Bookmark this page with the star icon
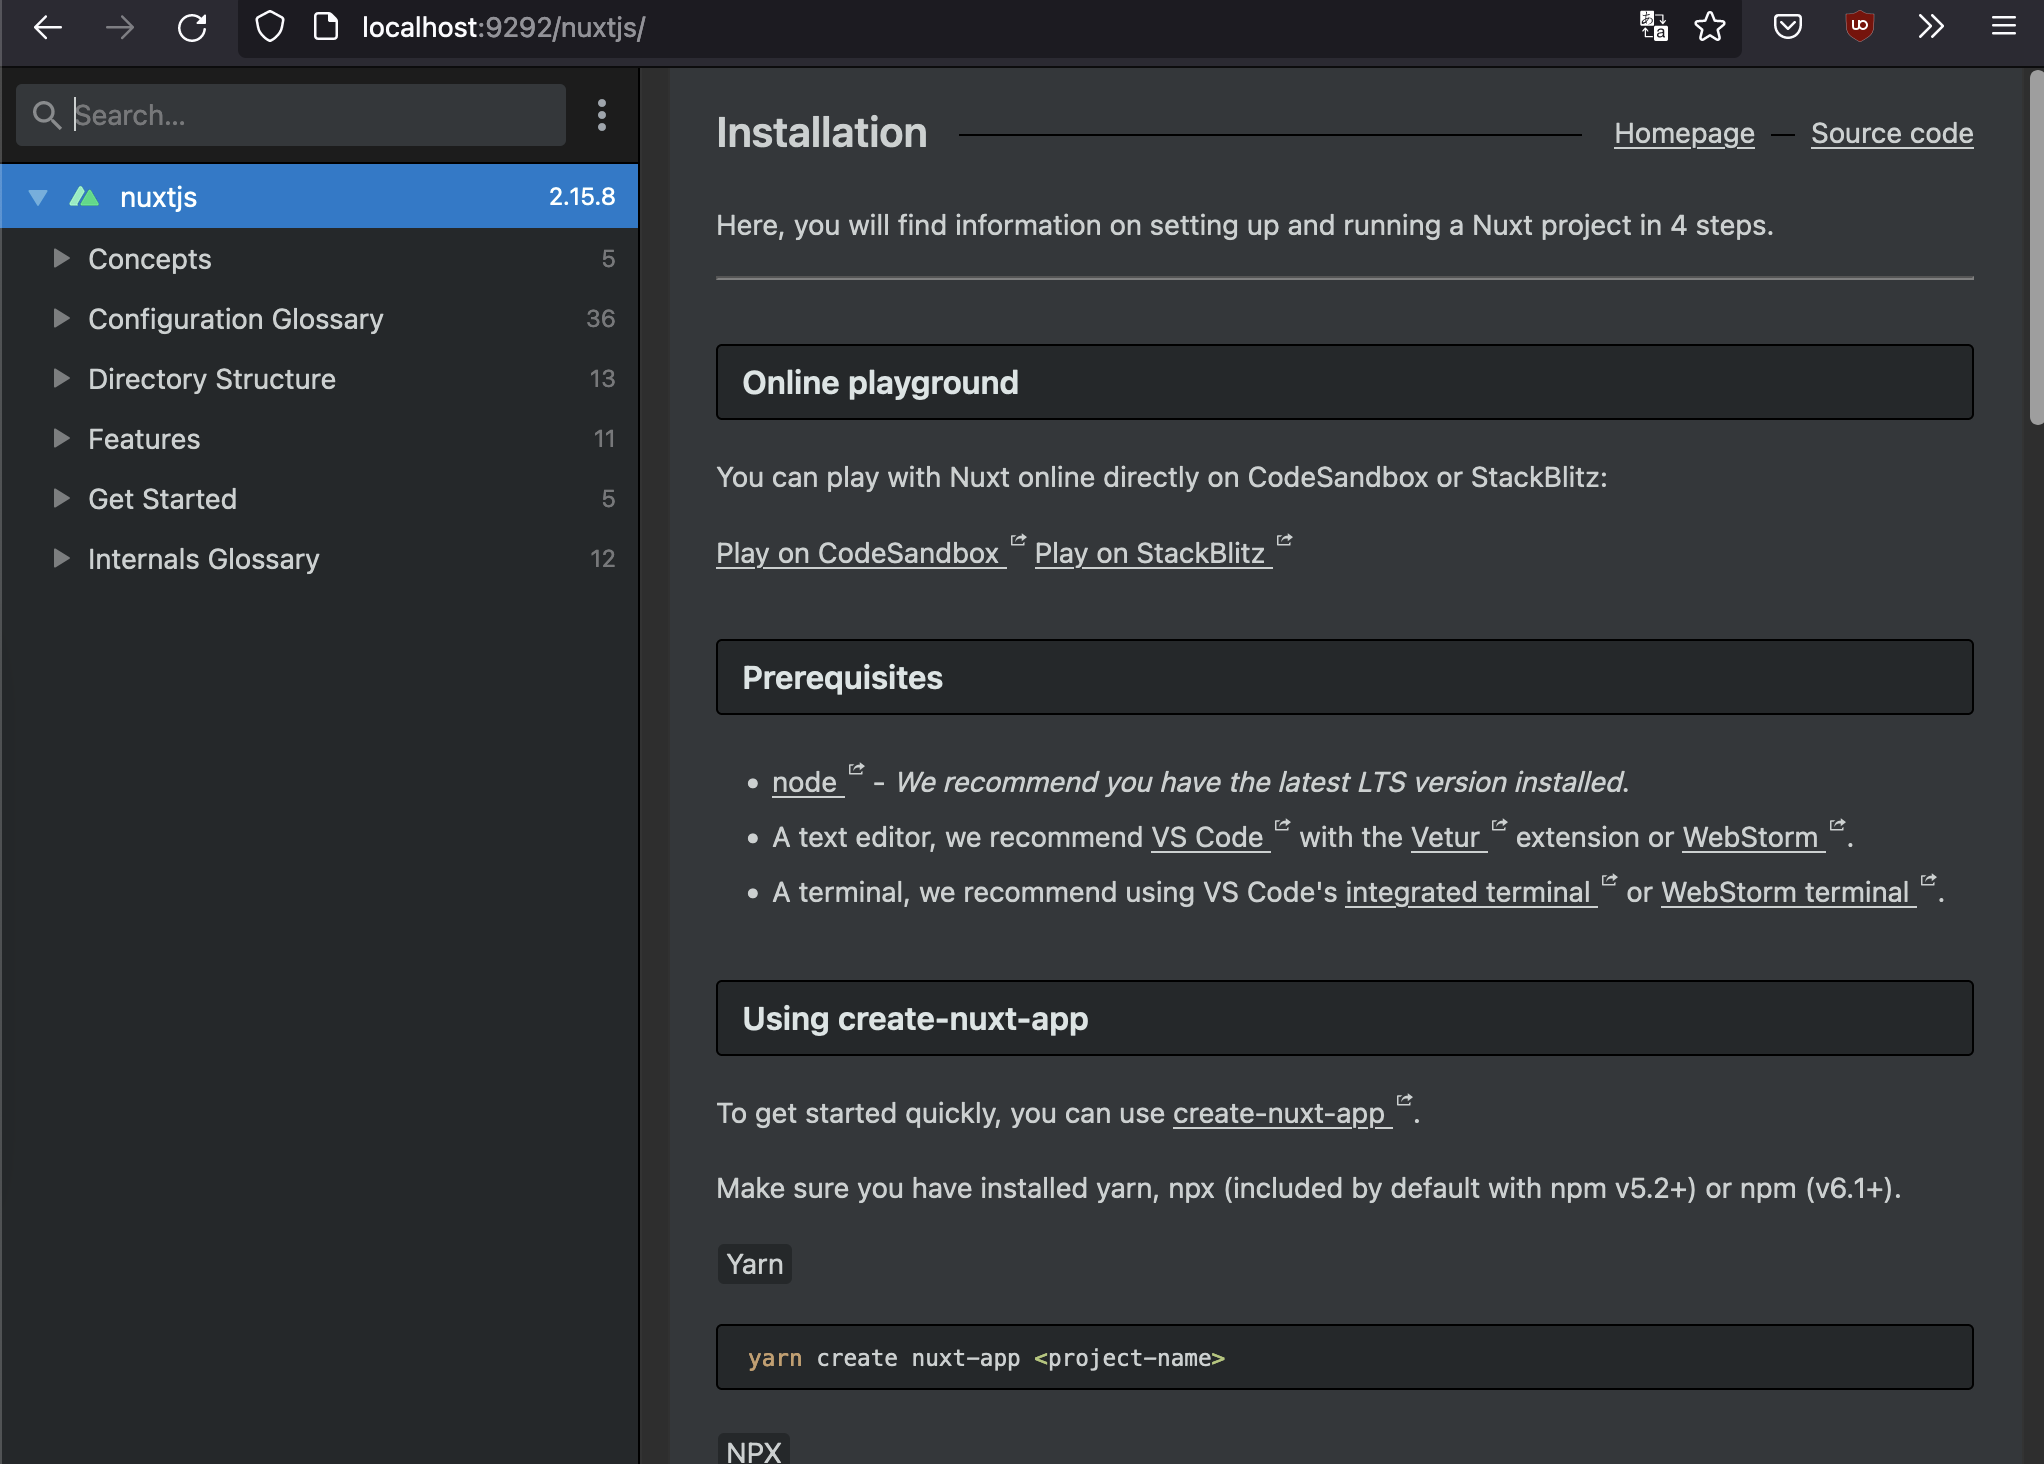 pyautogui.click(x=1710, y=27)
